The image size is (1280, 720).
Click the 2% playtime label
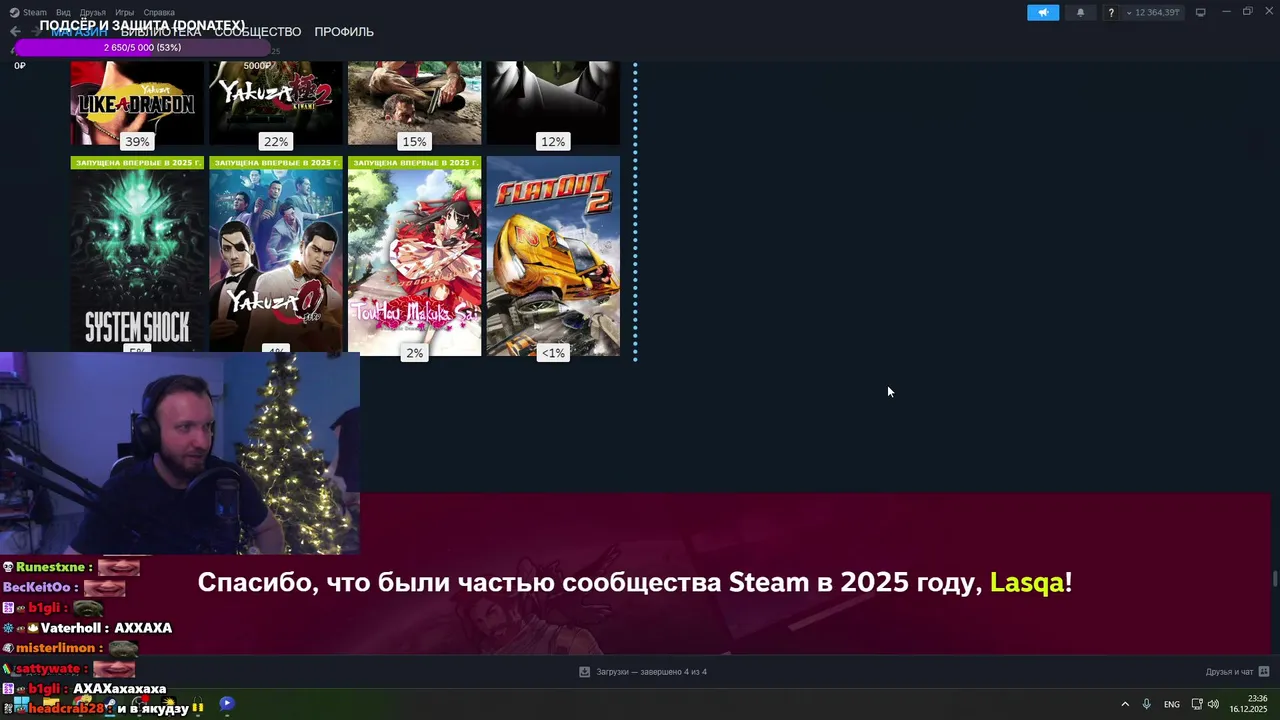click(x=414, y=353)
